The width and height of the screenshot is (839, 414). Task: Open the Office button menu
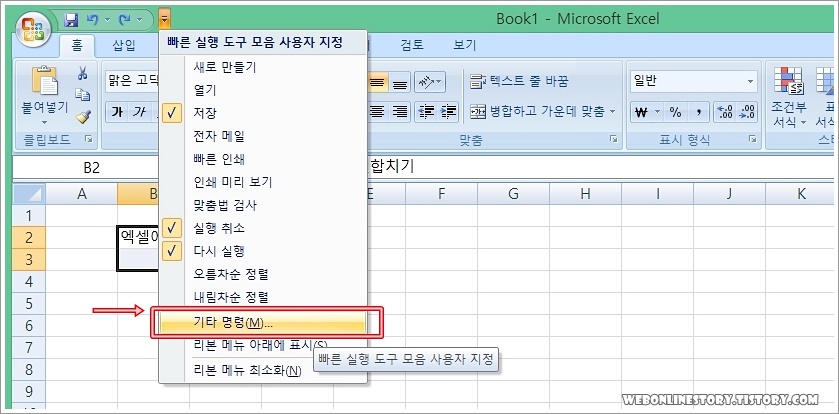(x=33, y=28)
